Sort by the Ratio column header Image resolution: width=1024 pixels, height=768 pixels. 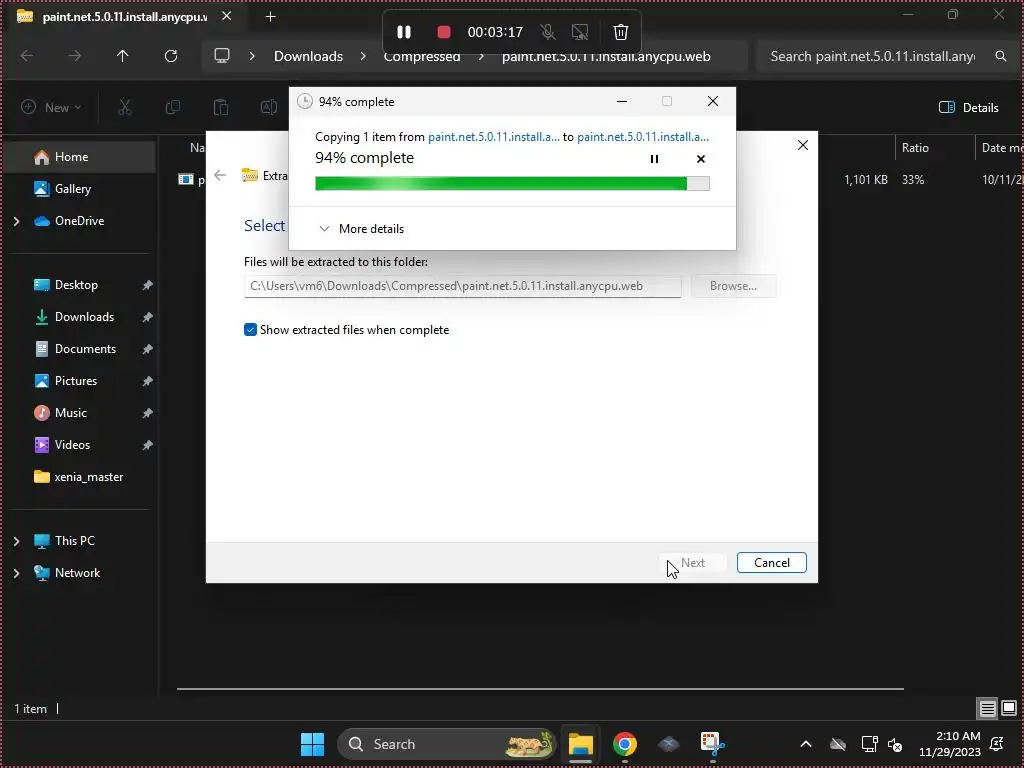tap(915, 148)
